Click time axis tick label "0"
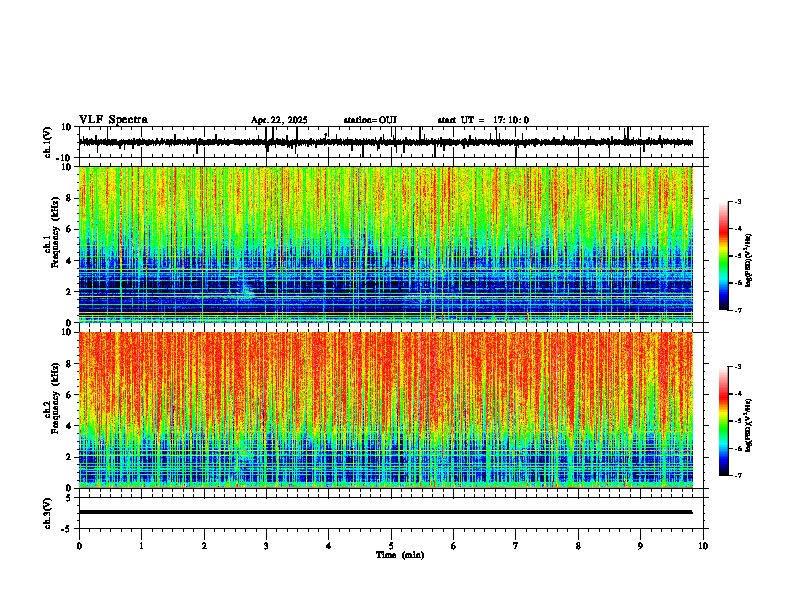The image size is (792, 612). [x=79, y=546]
